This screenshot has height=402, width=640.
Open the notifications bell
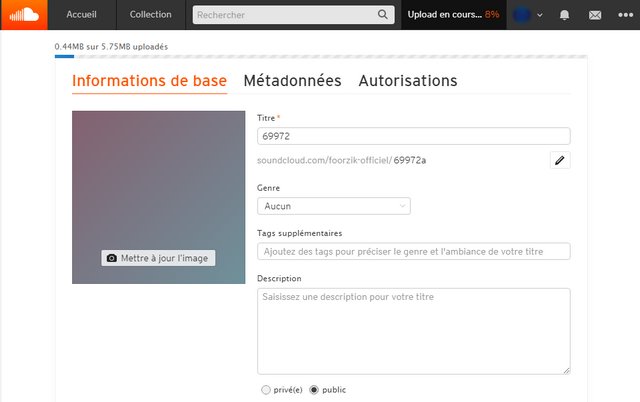tap(565, 15)
